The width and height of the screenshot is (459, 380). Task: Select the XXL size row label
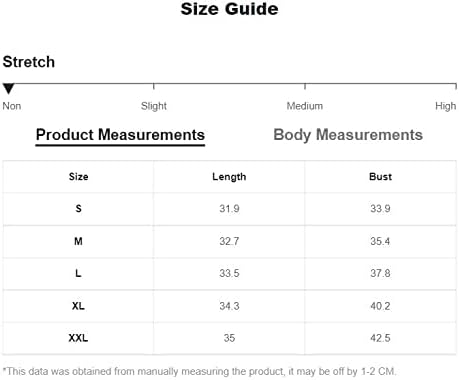click(x=78, y=338)
